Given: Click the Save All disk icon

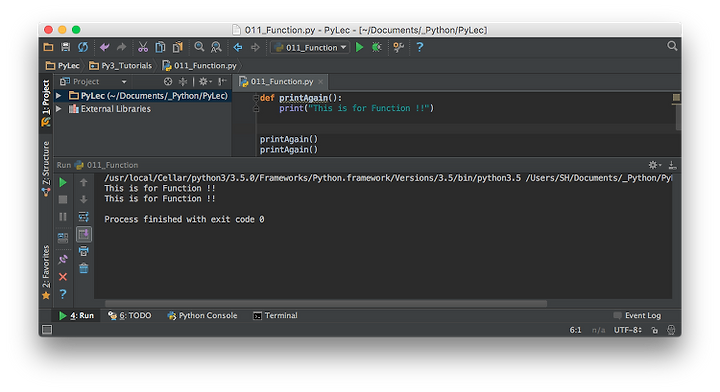Looking at the screenshot, I should click(66, 47).
